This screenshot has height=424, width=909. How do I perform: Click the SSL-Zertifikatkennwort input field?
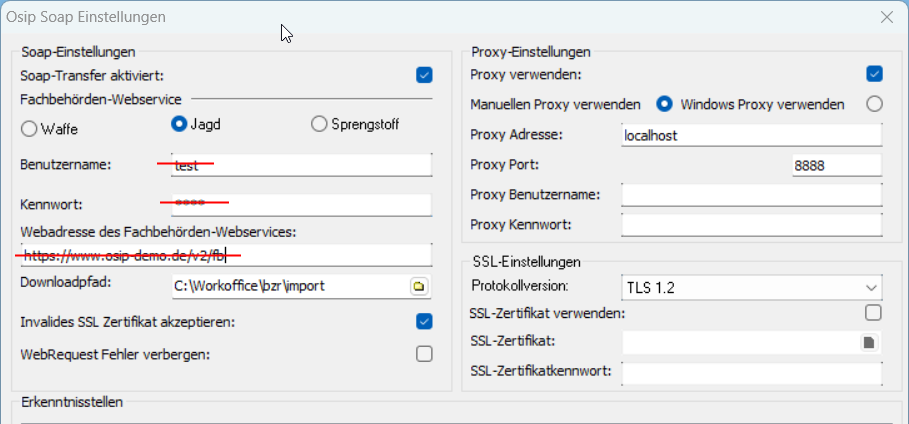coord(750,373)
